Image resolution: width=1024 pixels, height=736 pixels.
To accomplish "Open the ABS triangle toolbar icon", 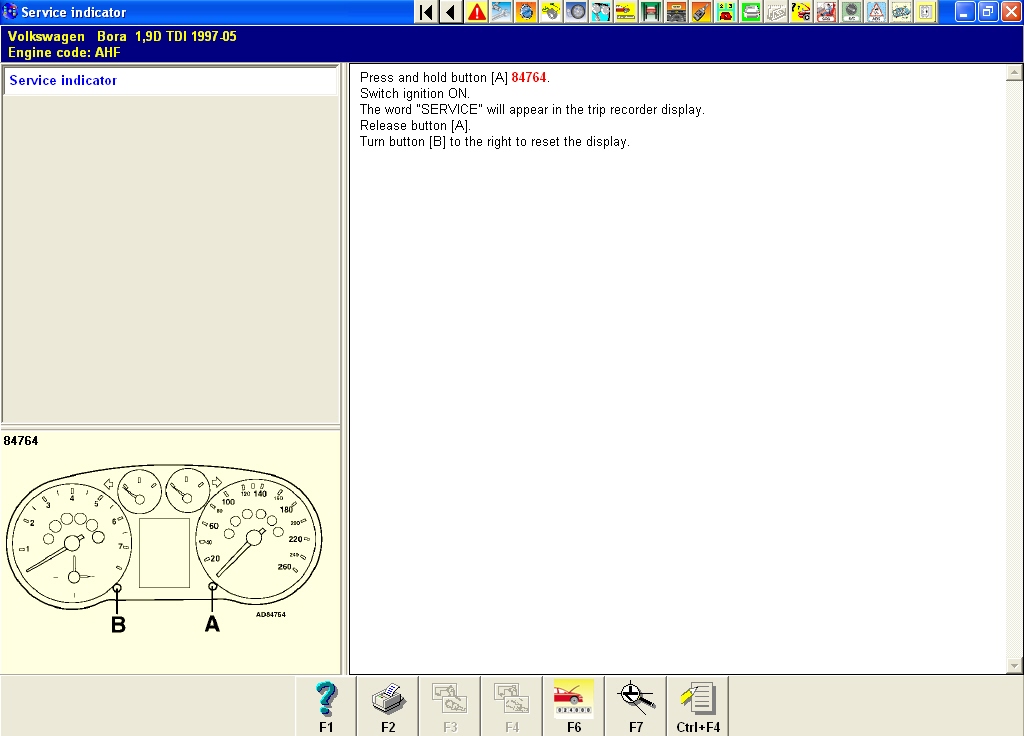I will coord(876,12).
